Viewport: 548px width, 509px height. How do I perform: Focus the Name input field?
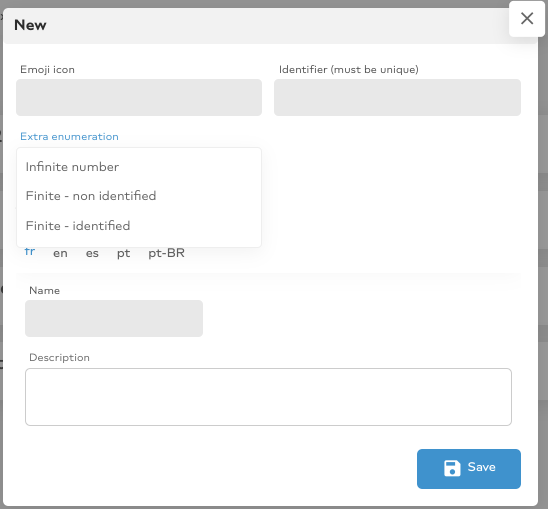point(114,318)
